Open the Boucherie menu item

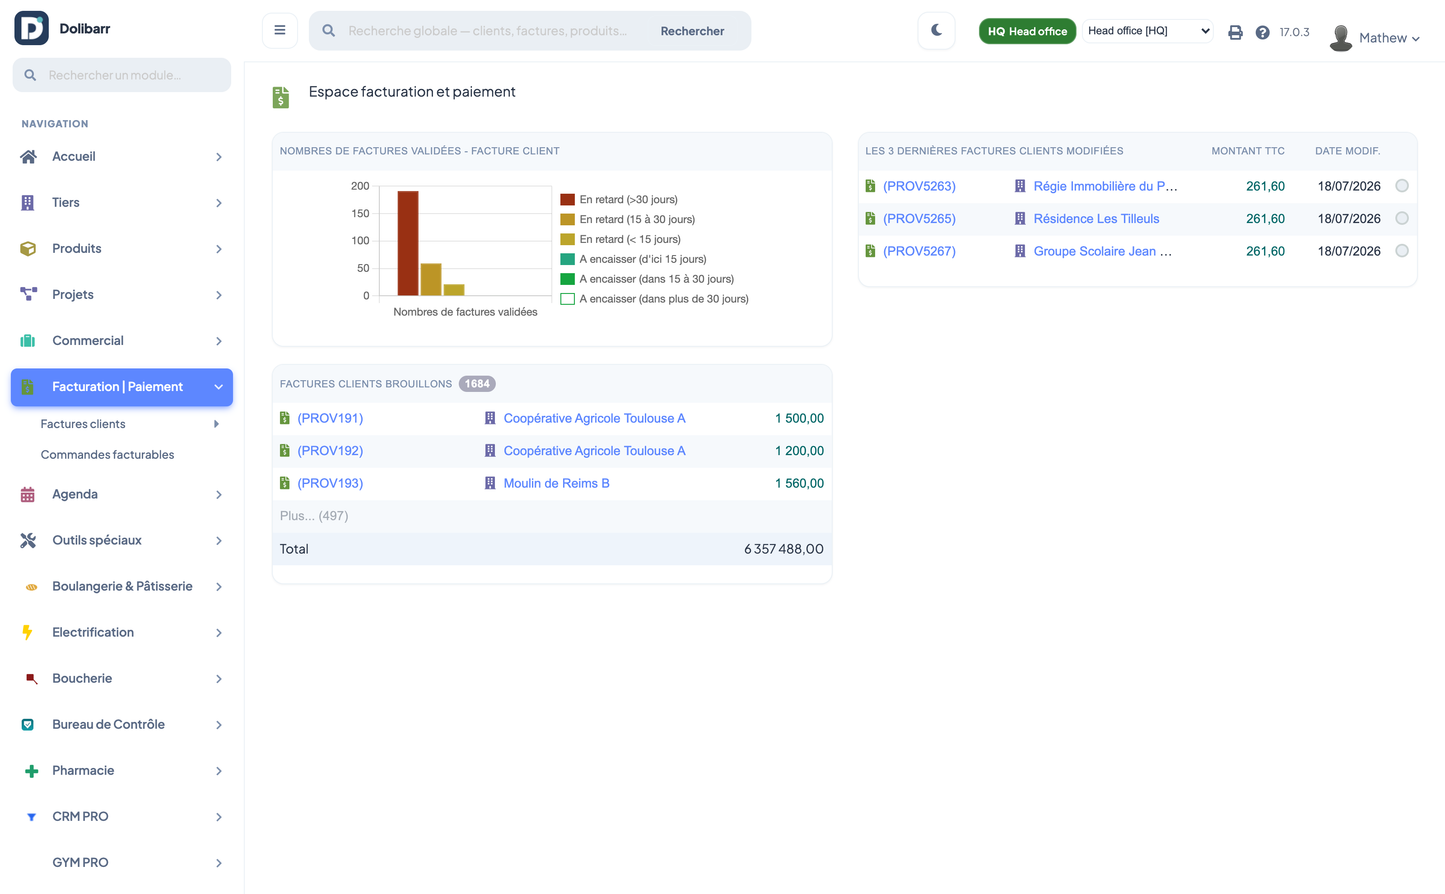pos(122,679)
